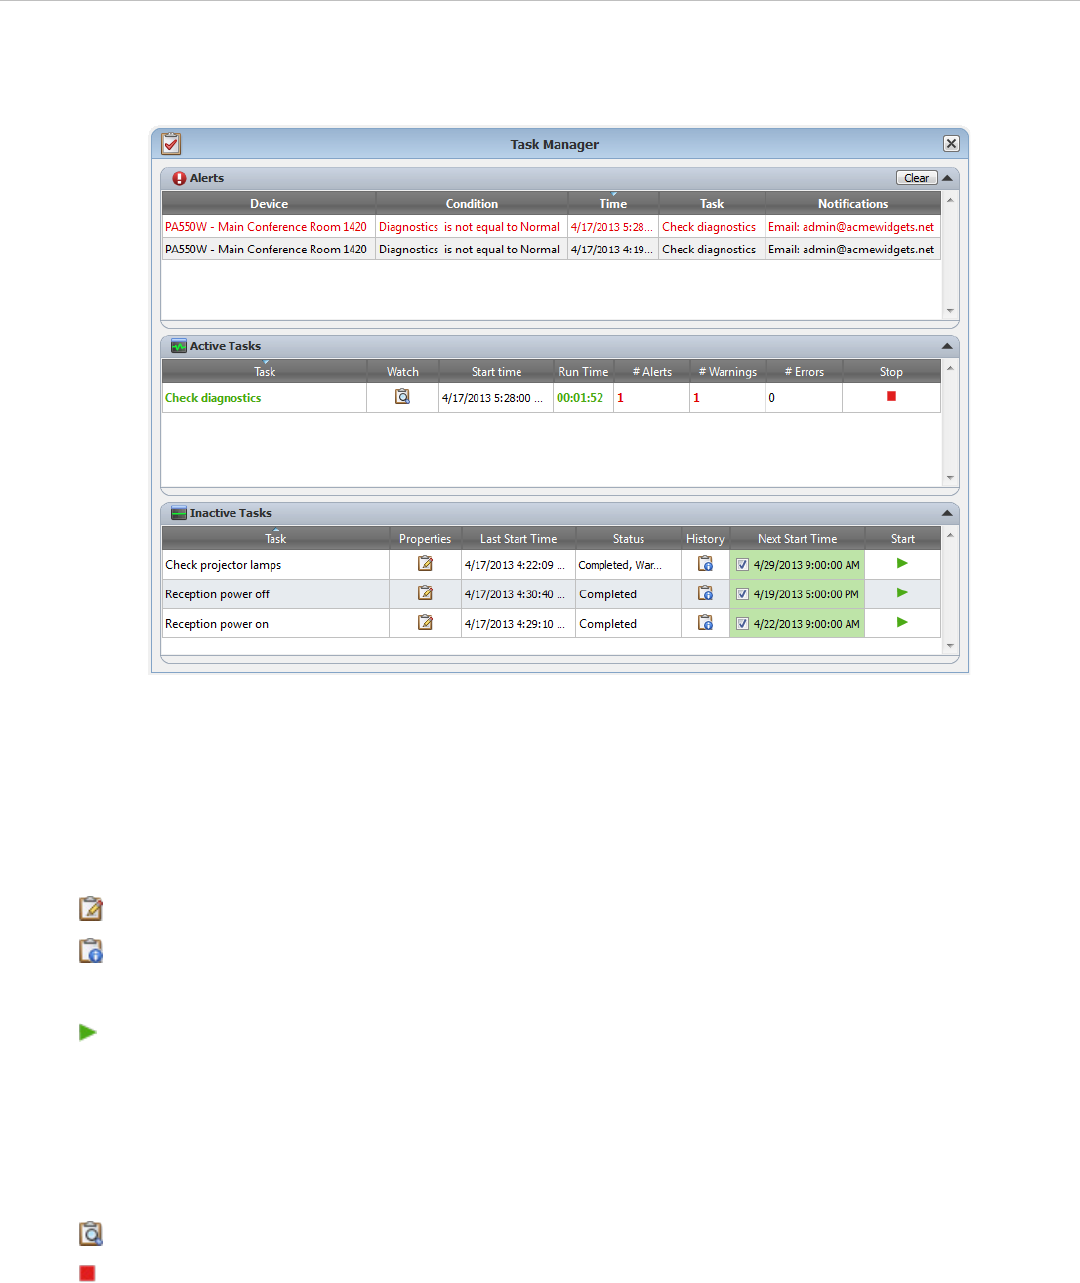The image size is (1080, 1283).
Task: Sort active tasks by # Alerts column
Action: point(652,371)
